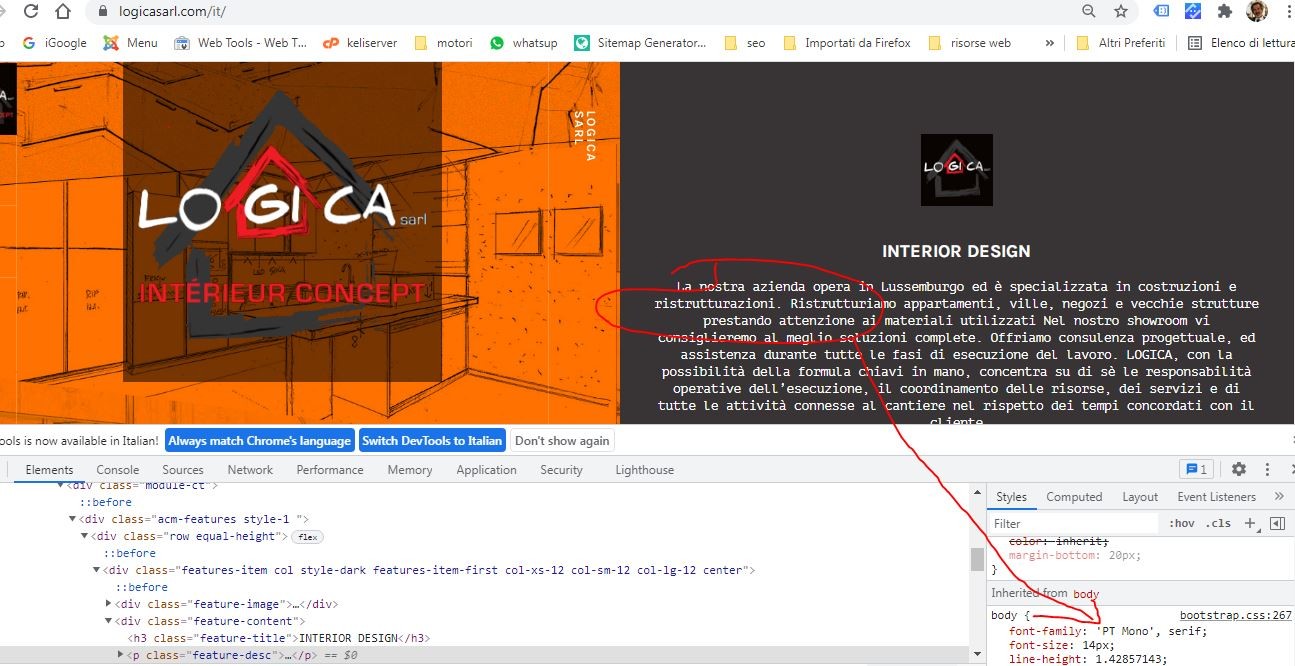Click the Logica logo thumbnail above INTERIOR DESIGN

tap(956, 170)
